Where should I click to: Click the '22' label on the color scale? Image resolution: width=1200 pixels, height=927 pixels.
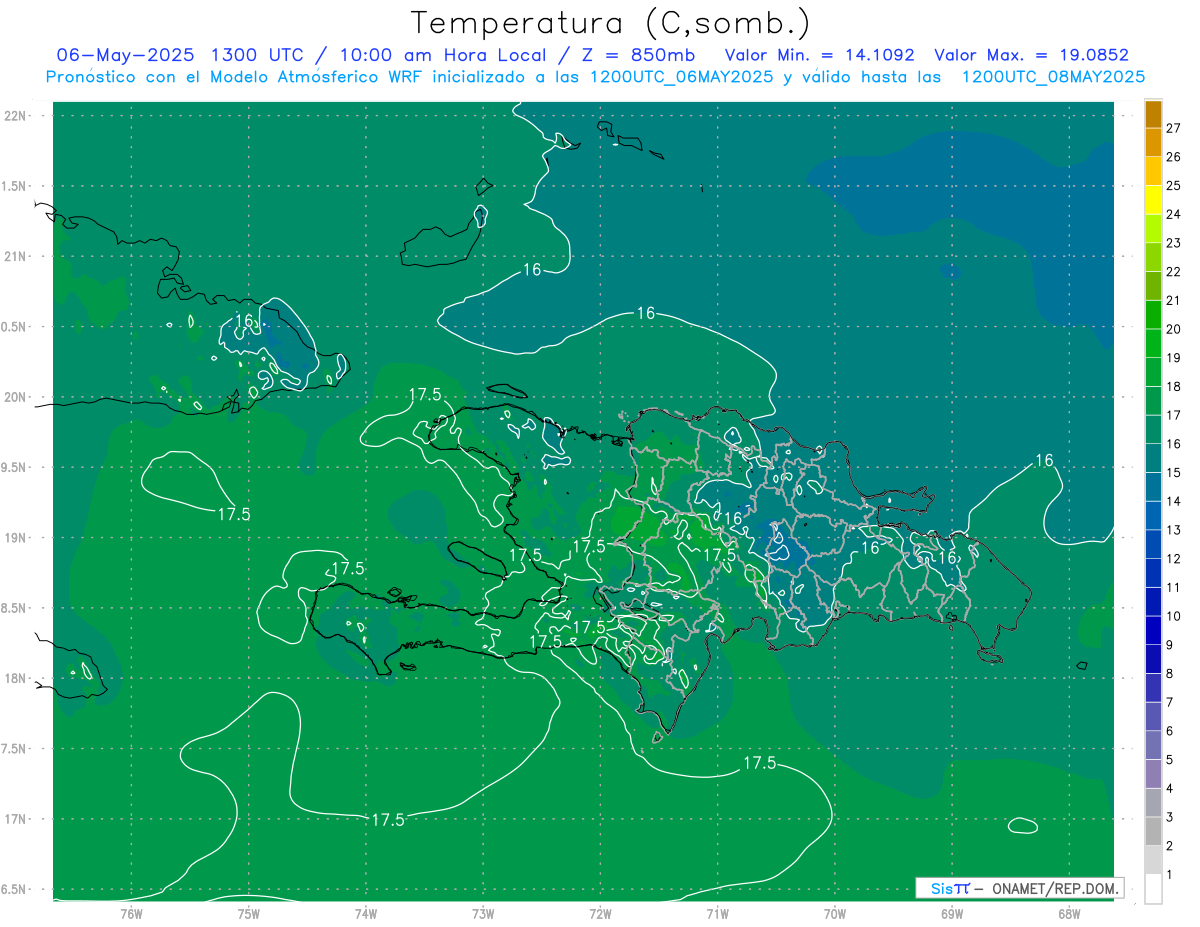(1174, 271)
